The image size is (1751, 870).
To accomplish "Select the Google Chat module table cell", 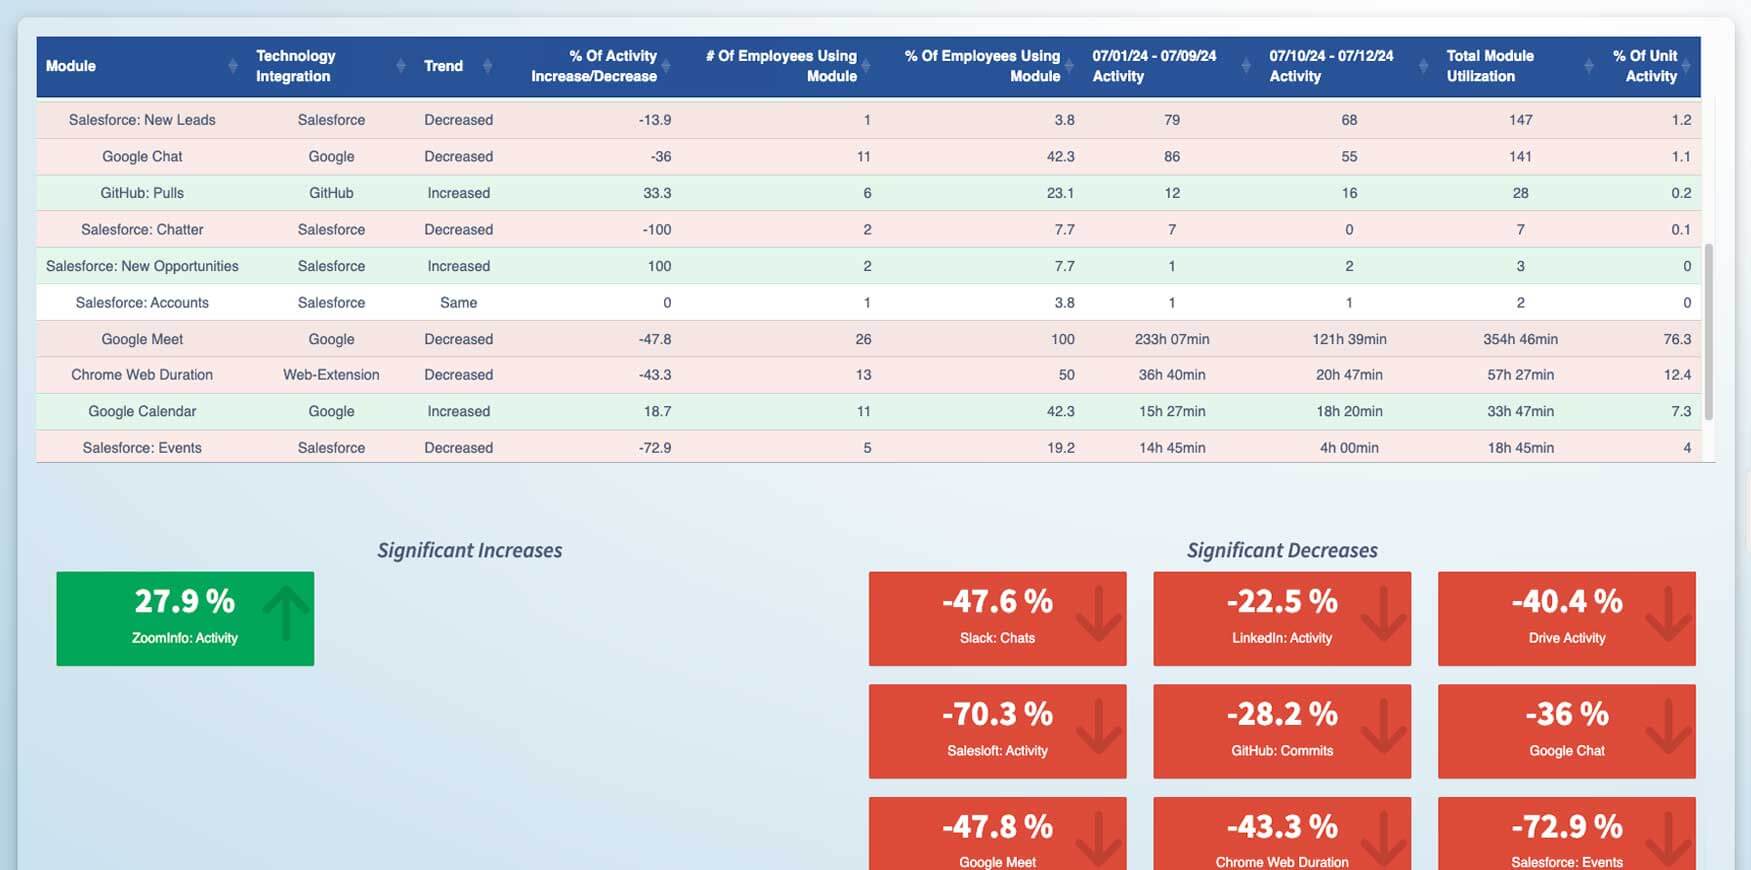I will click(142, 156).
